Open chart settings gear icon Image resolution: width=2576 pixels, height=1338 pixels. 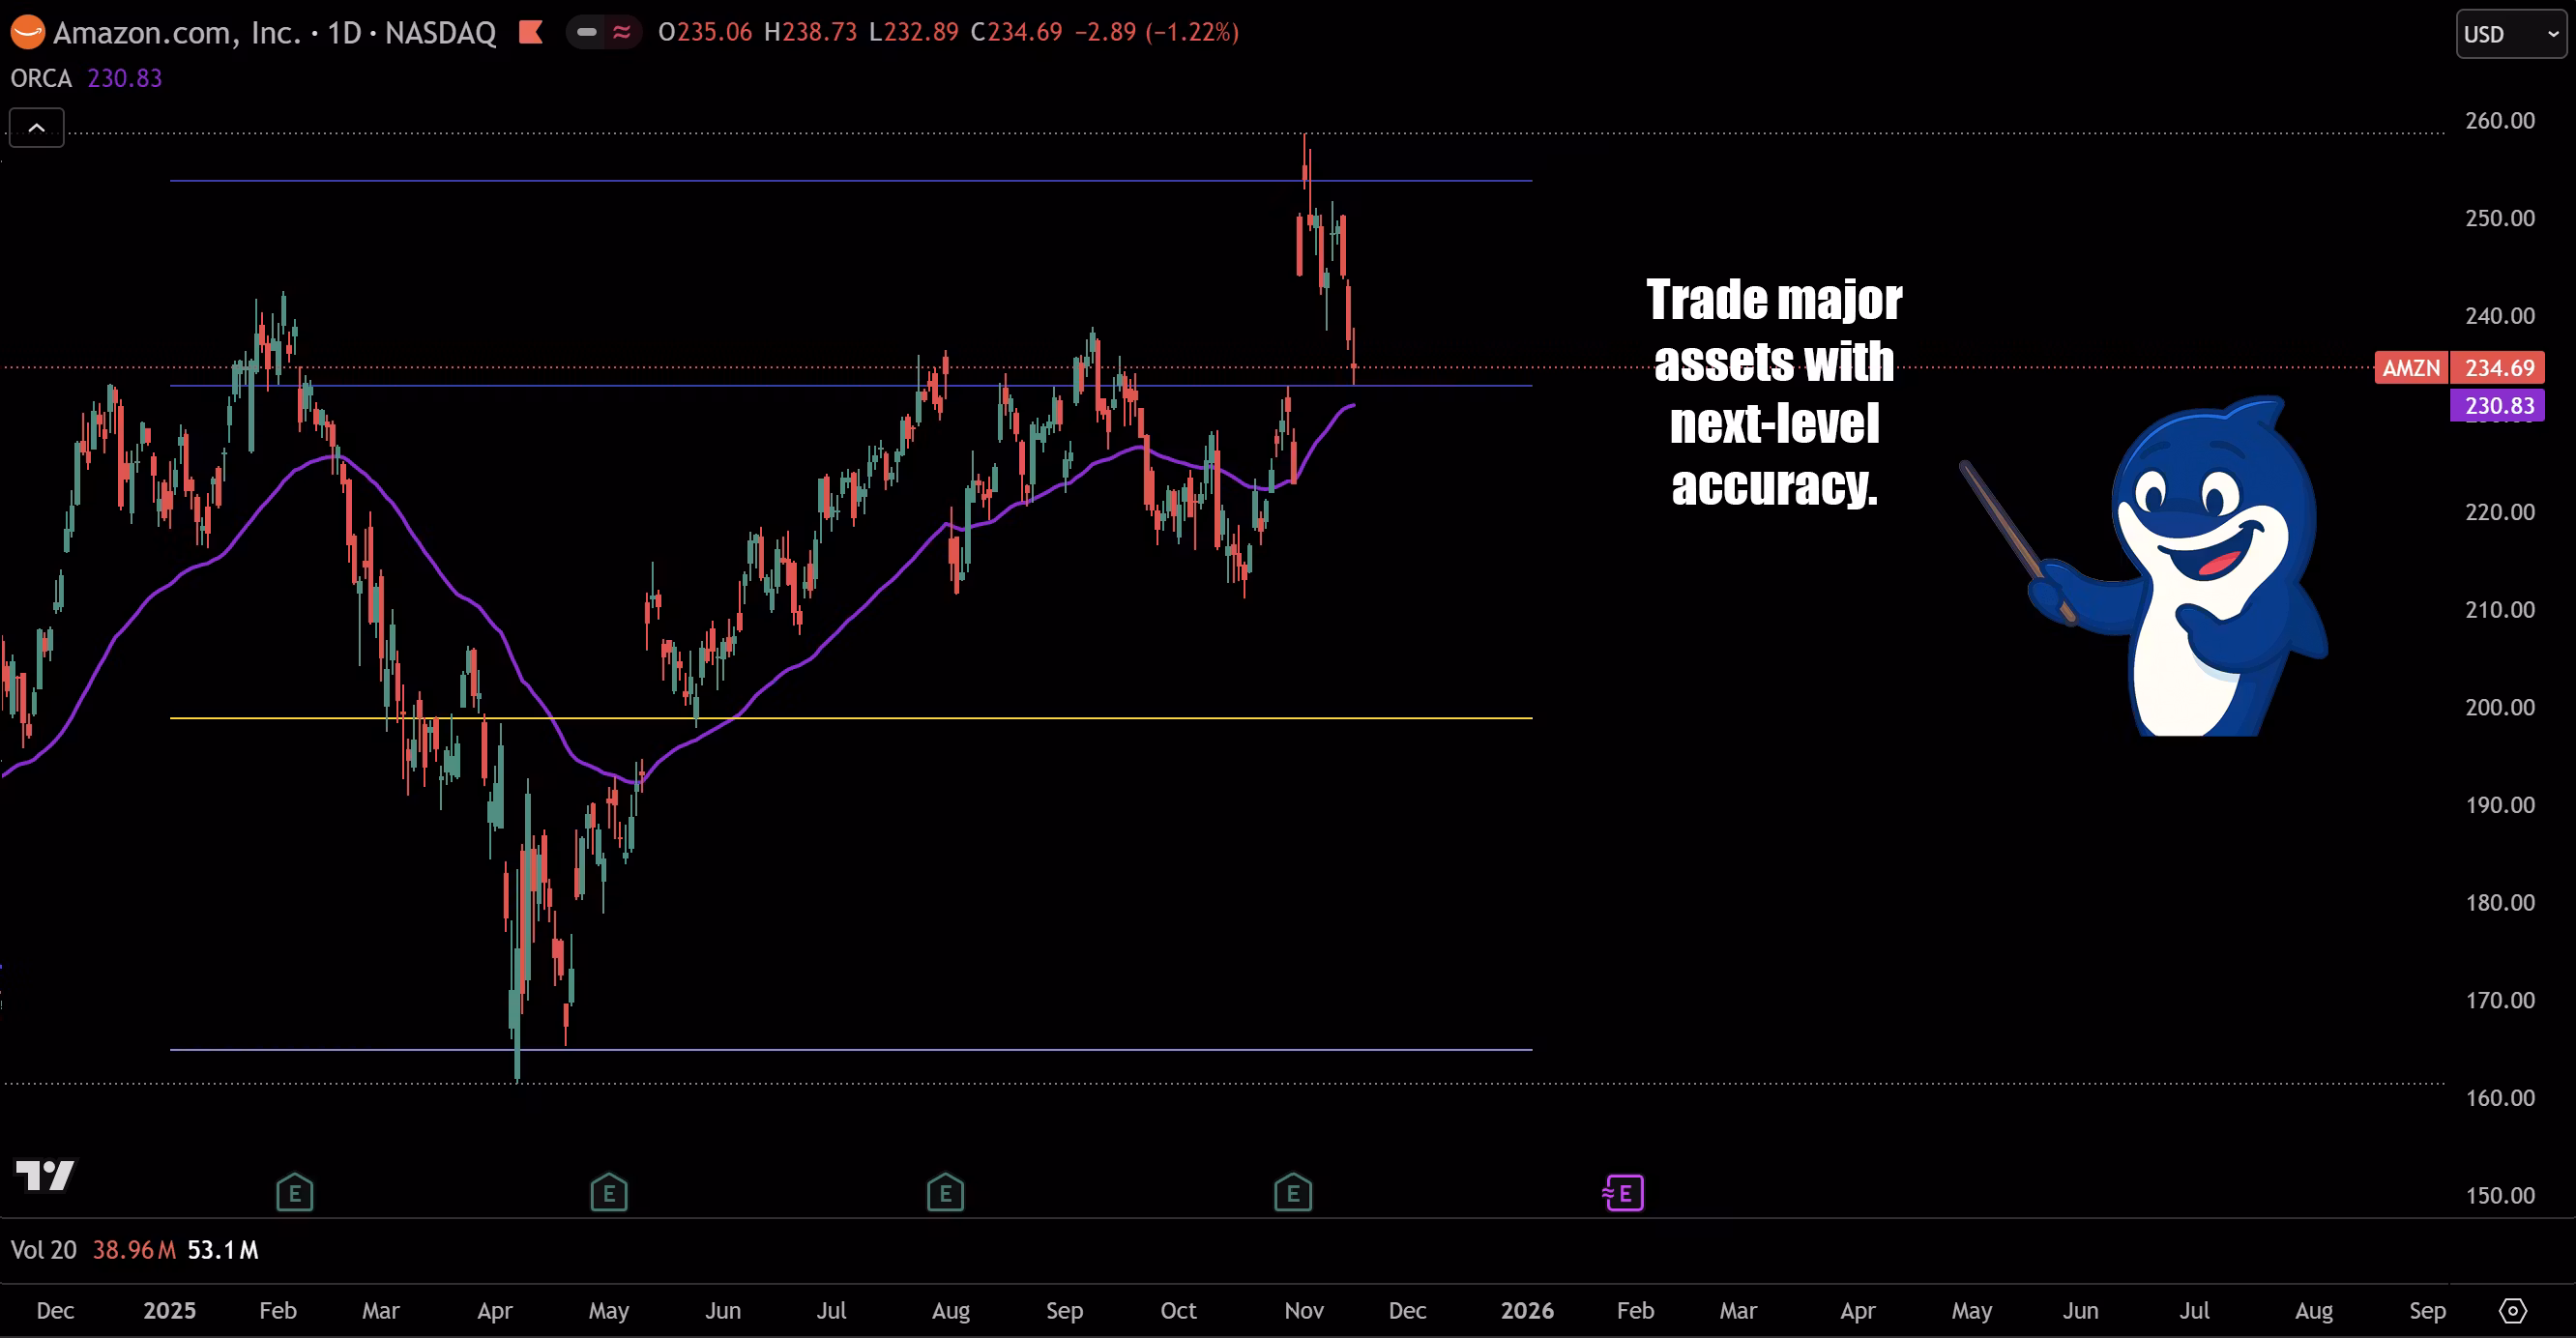[x=2512, y=1310]
